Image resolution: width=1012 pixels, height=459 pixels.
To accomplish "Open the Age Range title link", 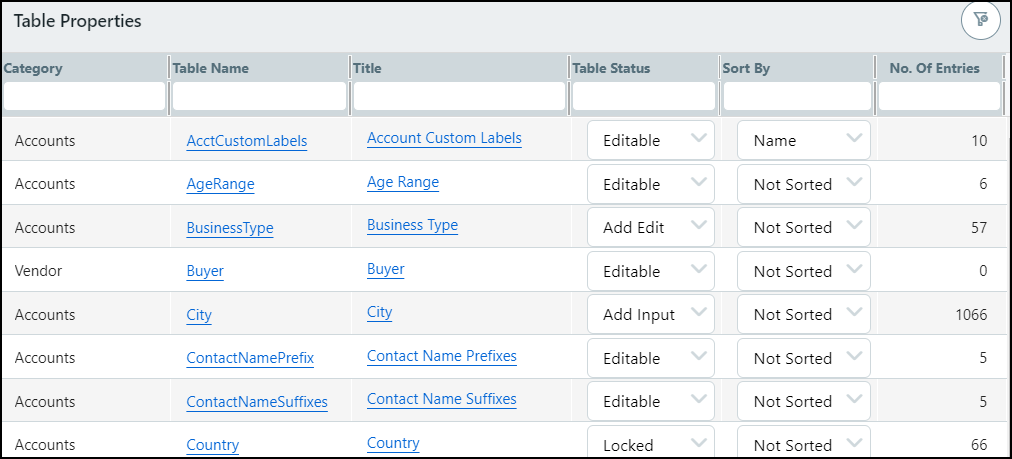I will coord(402,182).
